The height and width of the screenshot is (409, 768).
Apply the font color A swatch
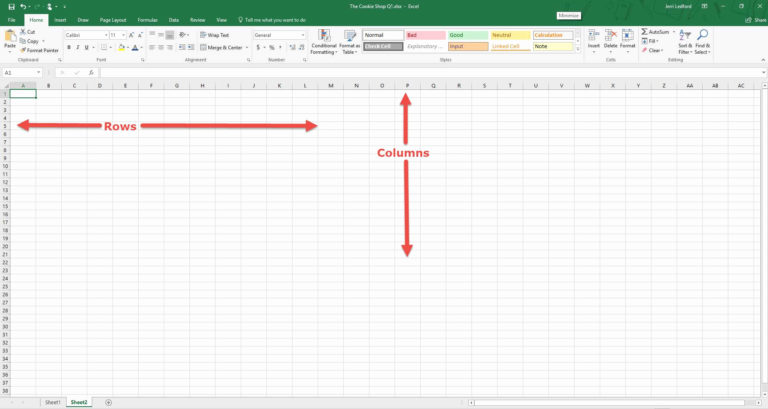click(135, 48)
